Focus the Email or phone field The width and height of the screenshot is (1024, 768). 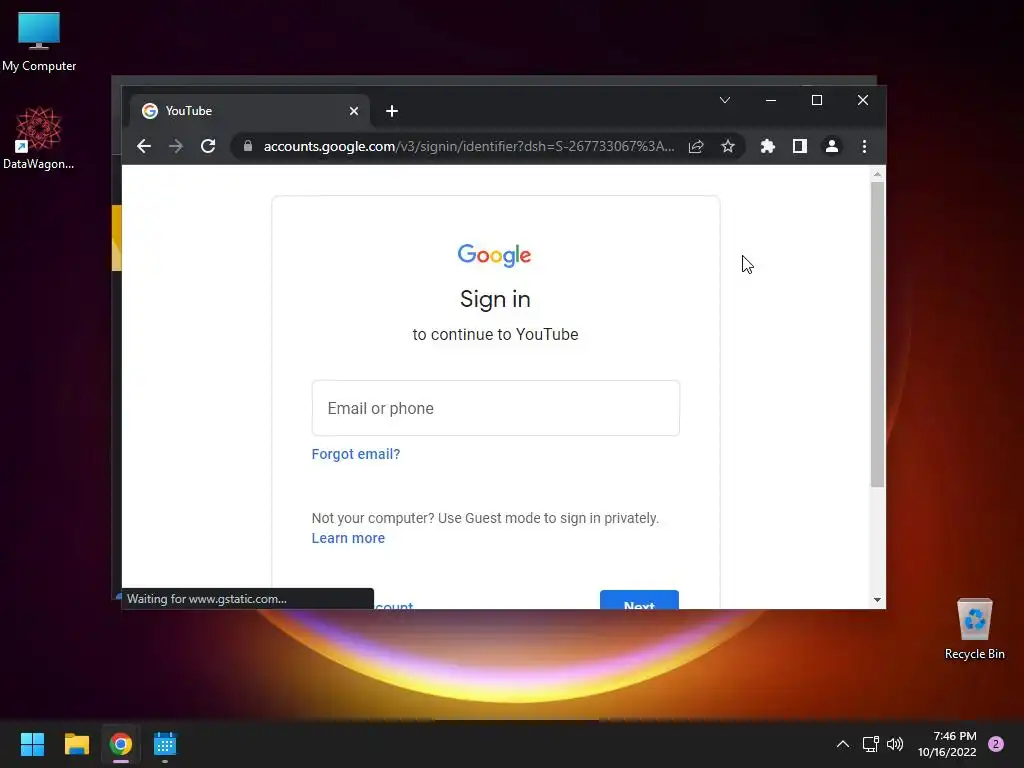pyautogui.click(x=496, y=408)
